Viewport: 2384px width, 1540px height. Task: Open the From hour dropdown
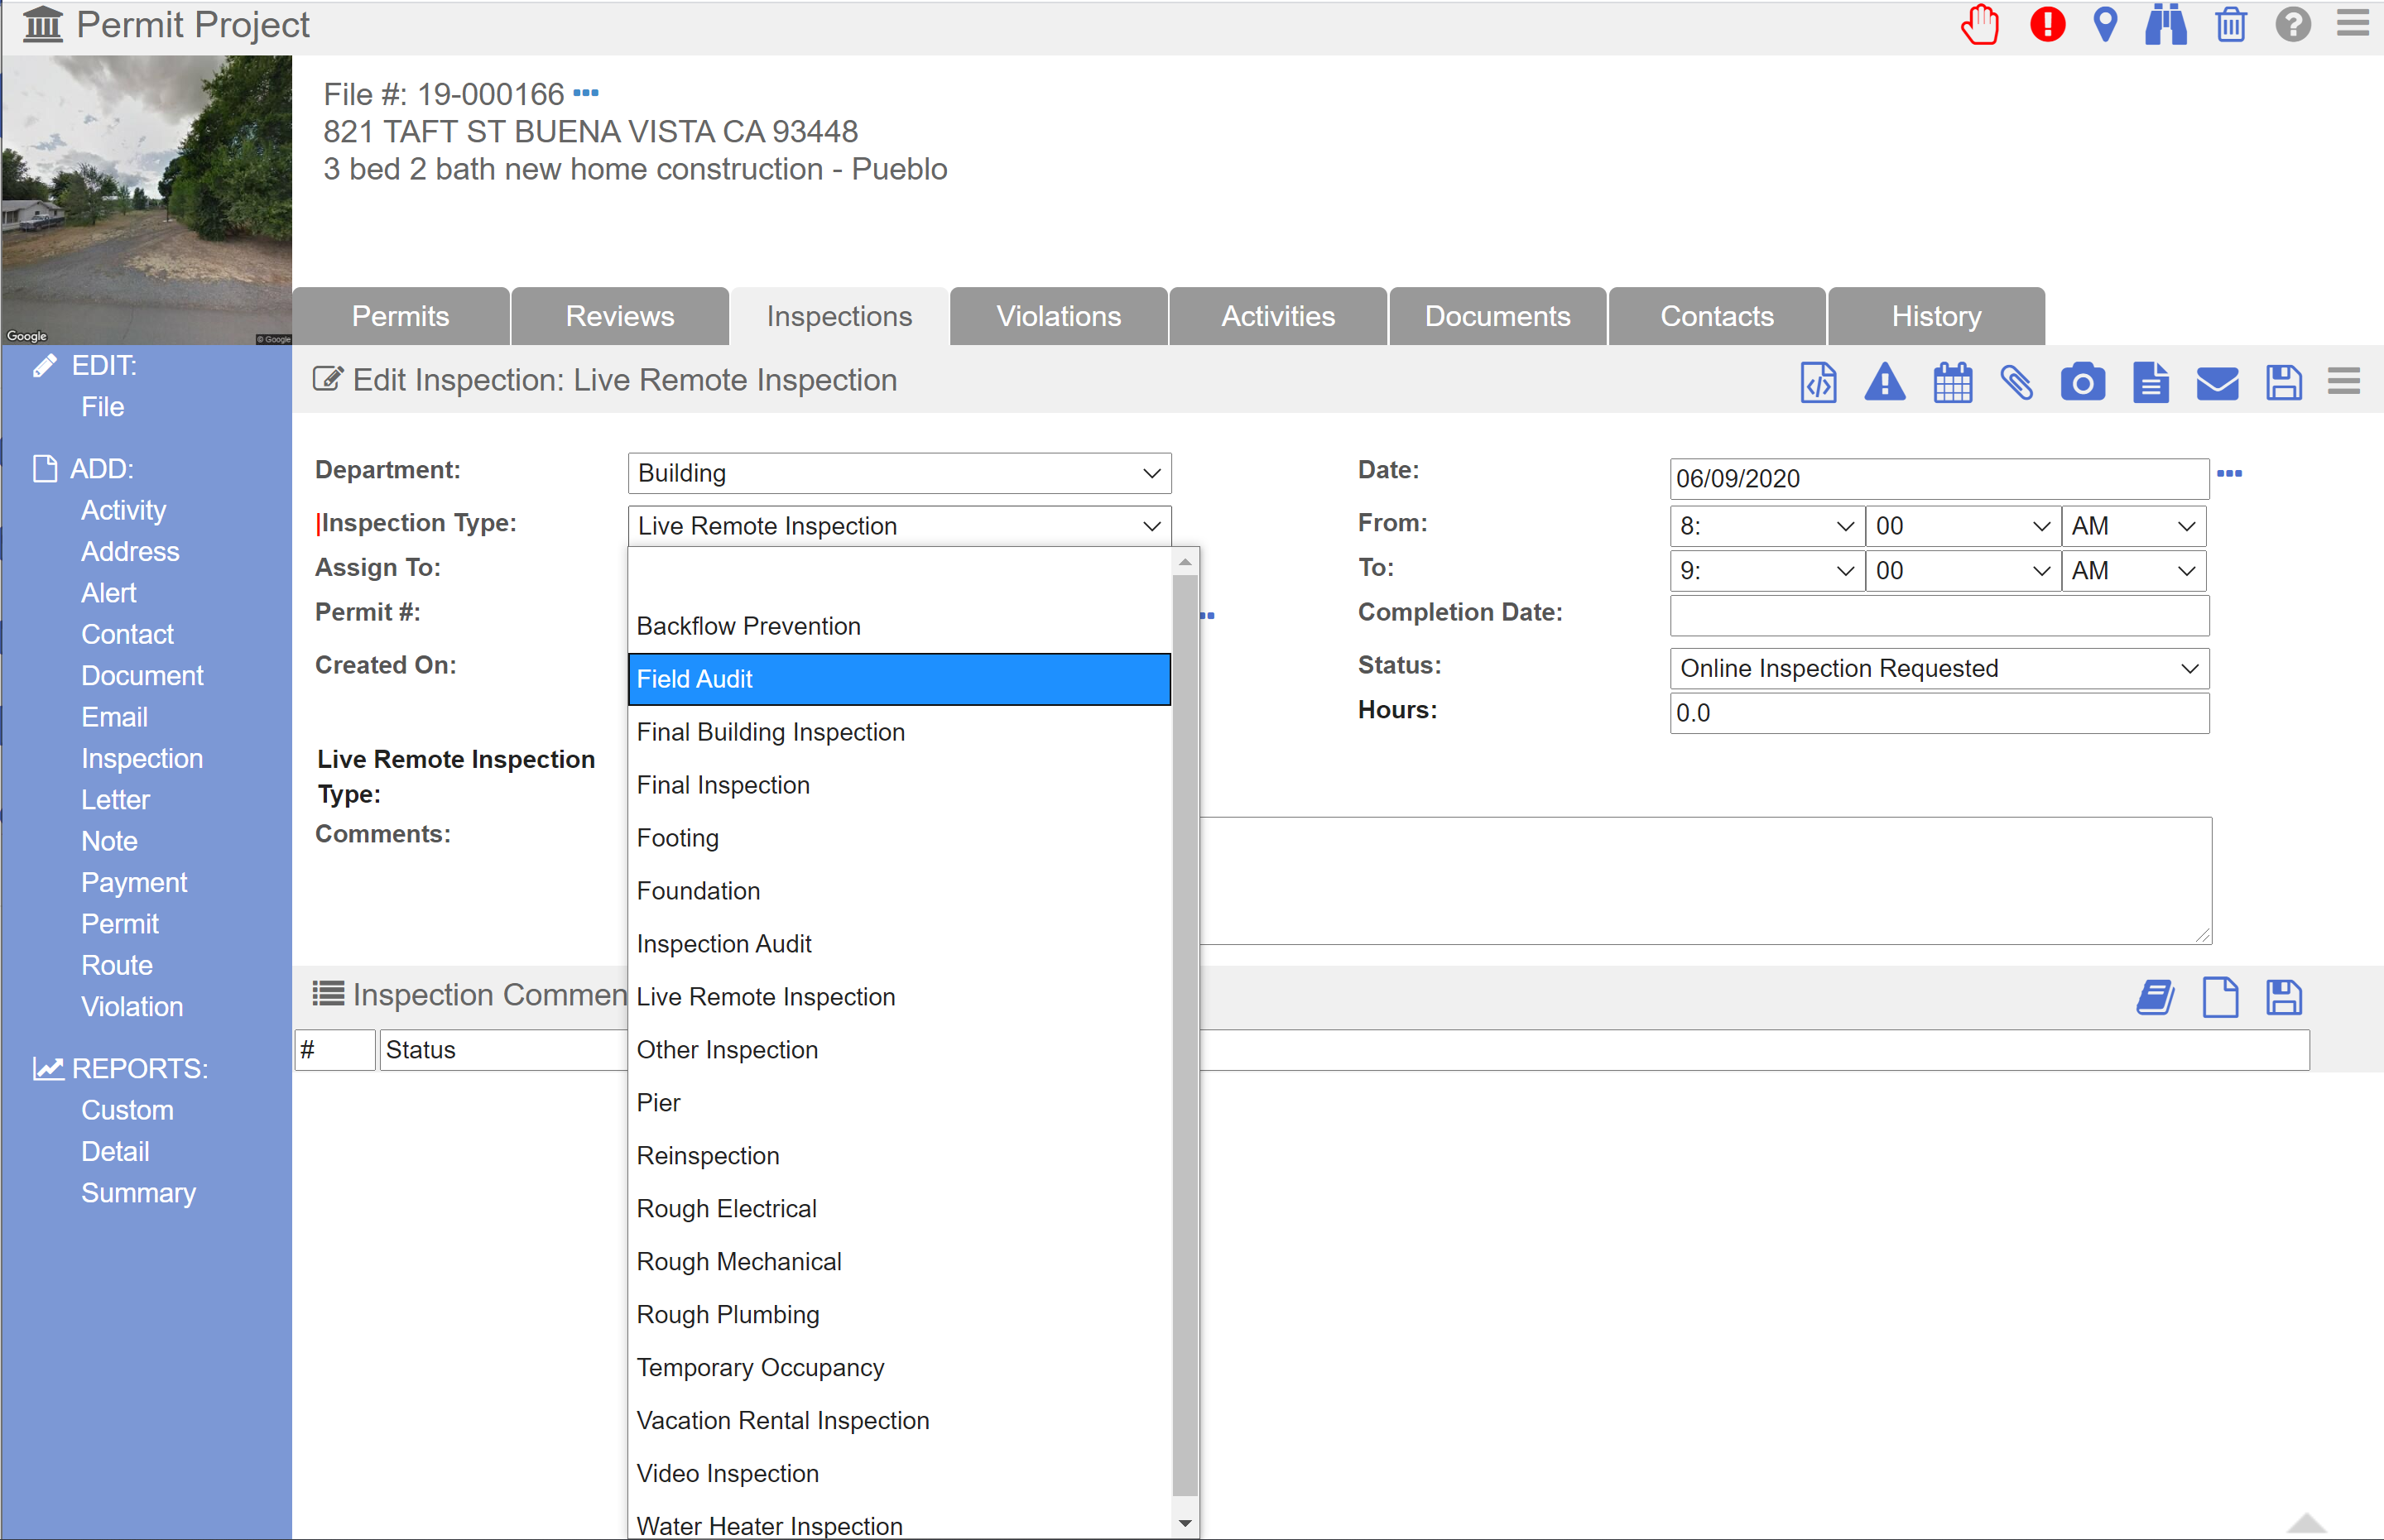pyautogui.click(x=1765, y=526)
